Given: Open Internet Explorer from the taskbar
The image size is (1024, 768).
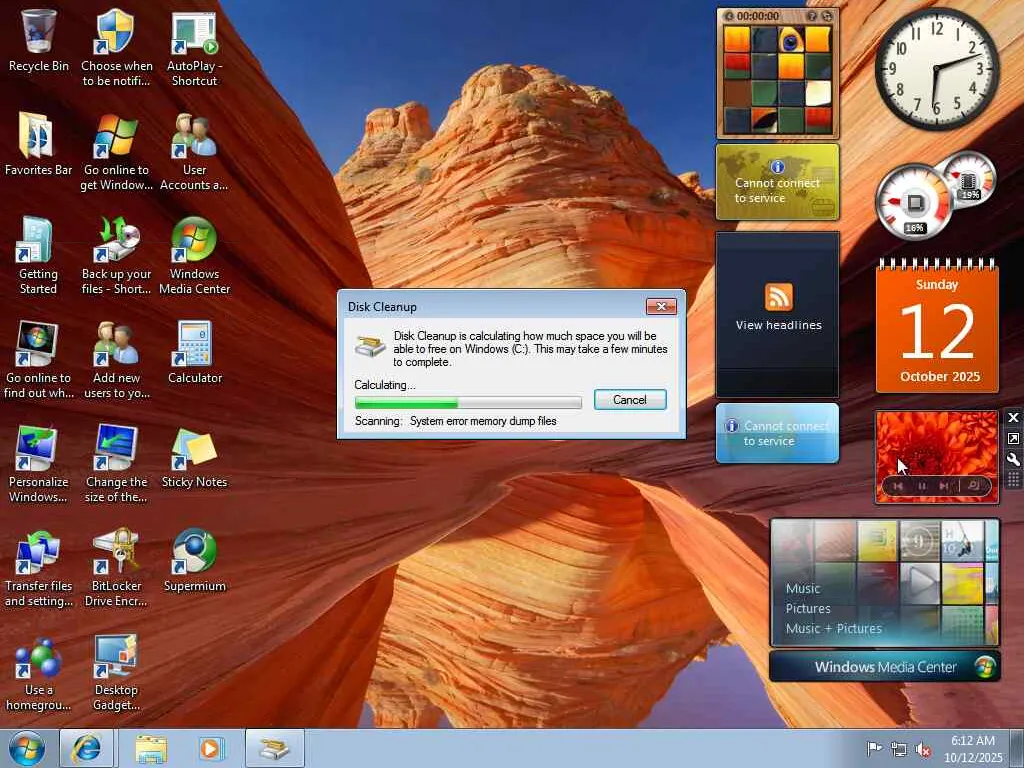Looking at the screenshot, I should 87,748.
